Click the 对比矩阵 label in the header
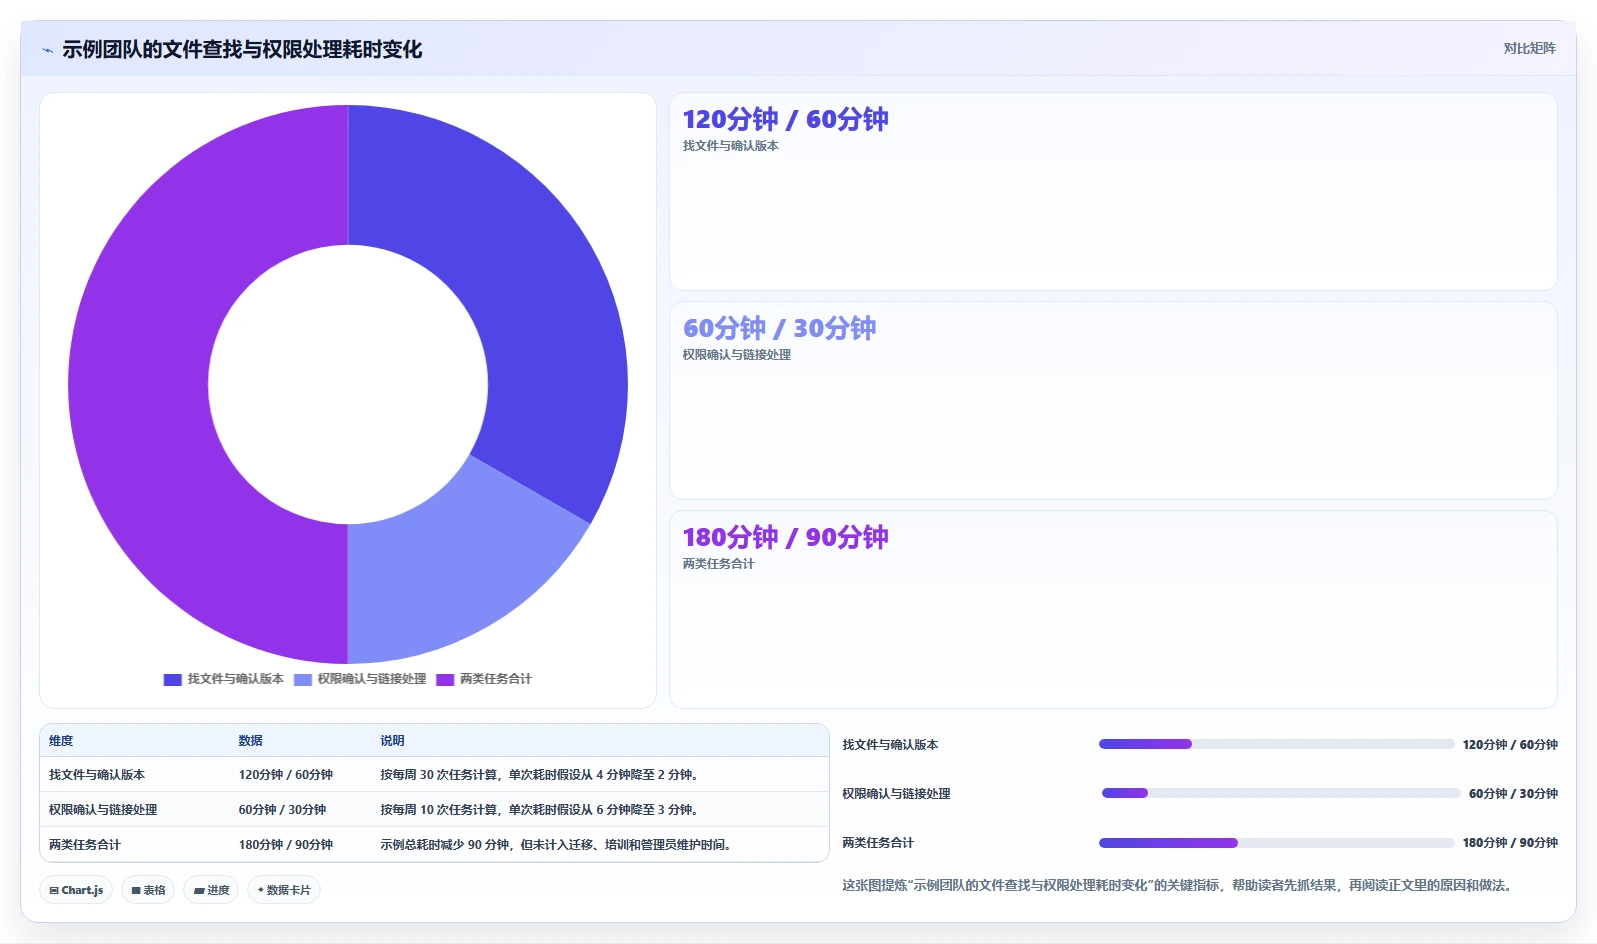The width and height of the screenshot is (1597, 944). click(x=1529, y=48)
